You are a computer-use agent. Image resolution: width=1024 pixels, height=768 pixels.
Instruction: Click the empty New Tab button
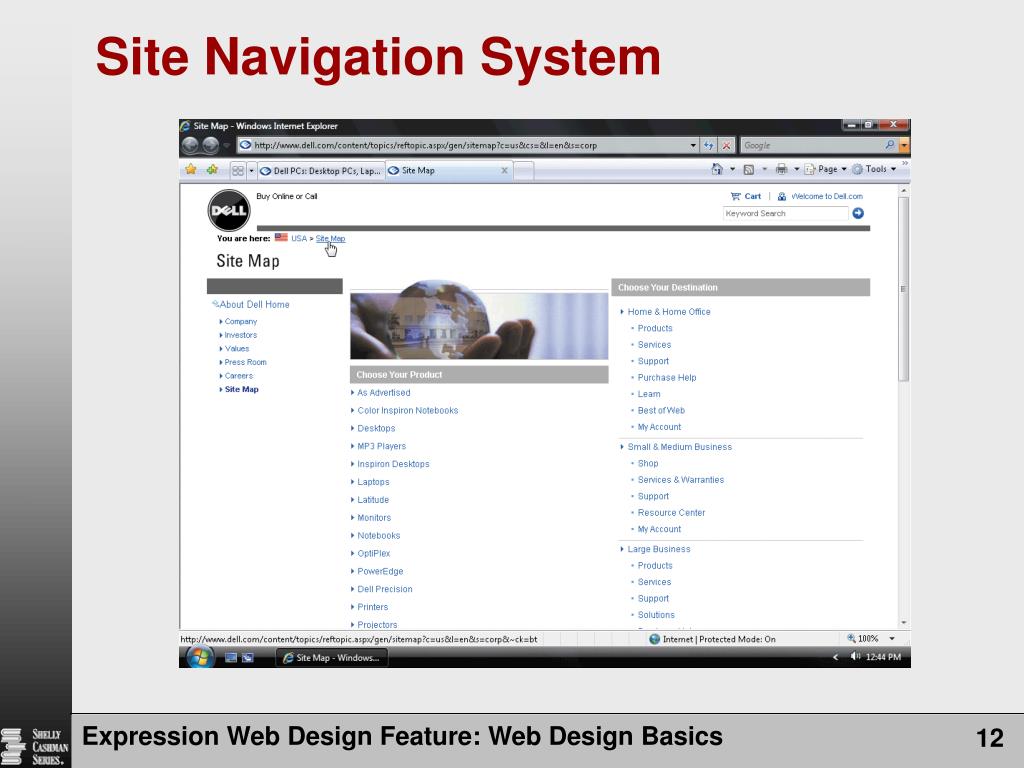[524, 171]
